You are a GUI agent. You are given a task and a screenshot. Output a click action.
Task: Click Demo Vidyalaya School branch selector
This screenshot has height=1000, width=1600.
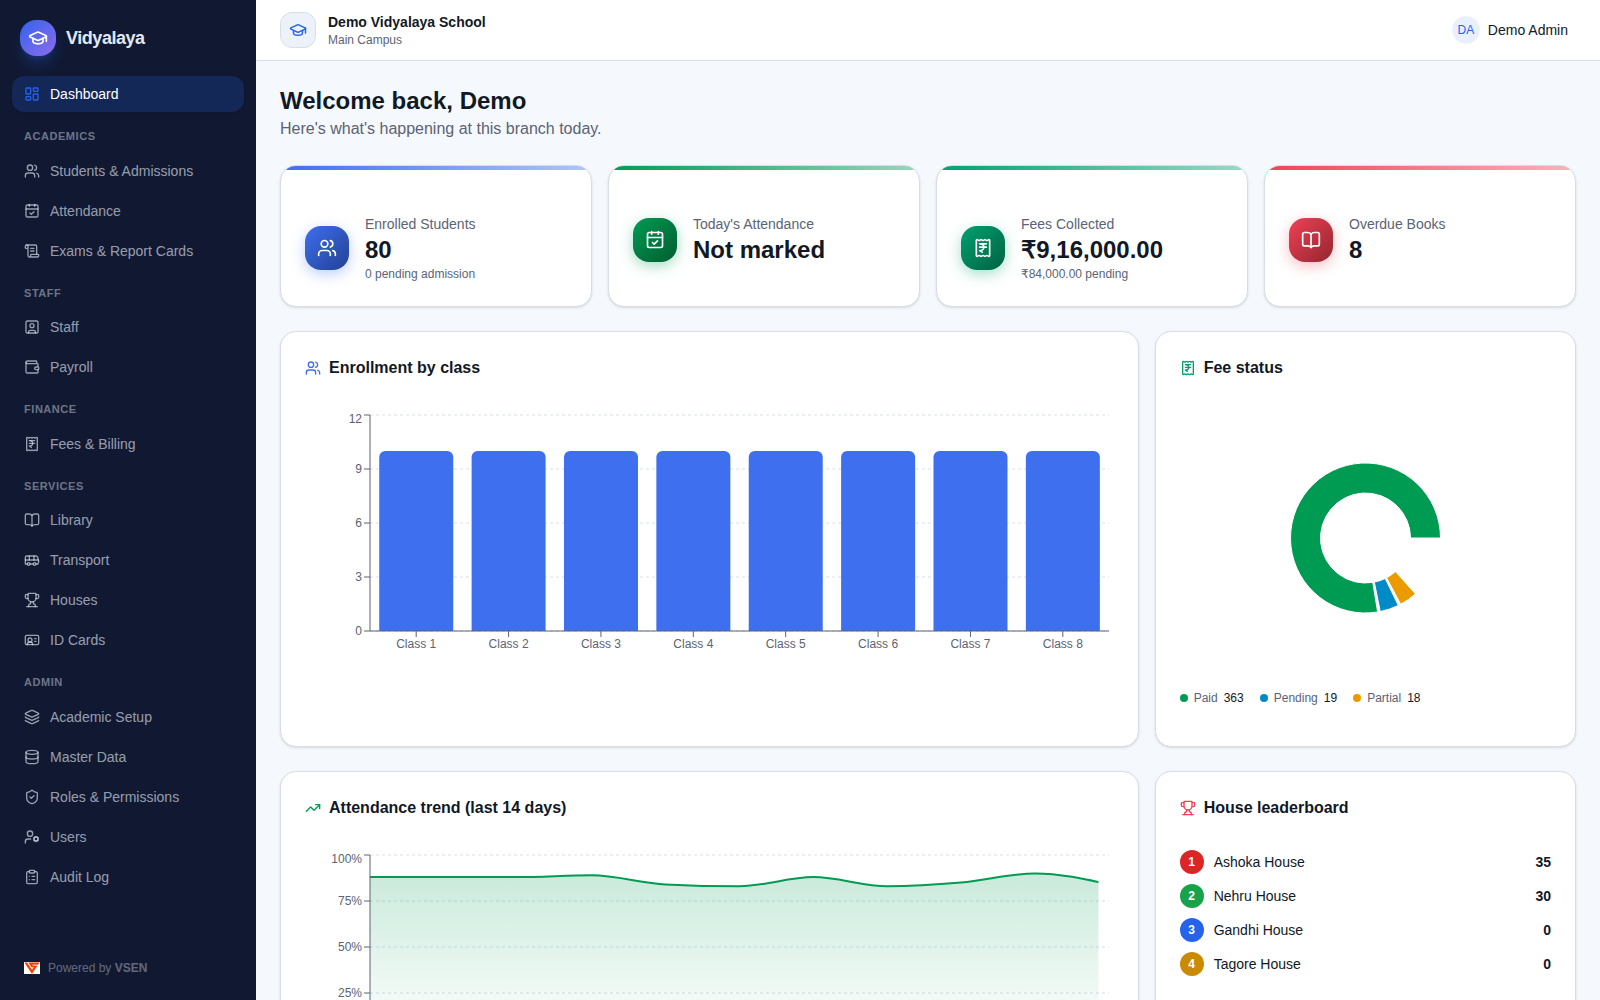(383, 30)
